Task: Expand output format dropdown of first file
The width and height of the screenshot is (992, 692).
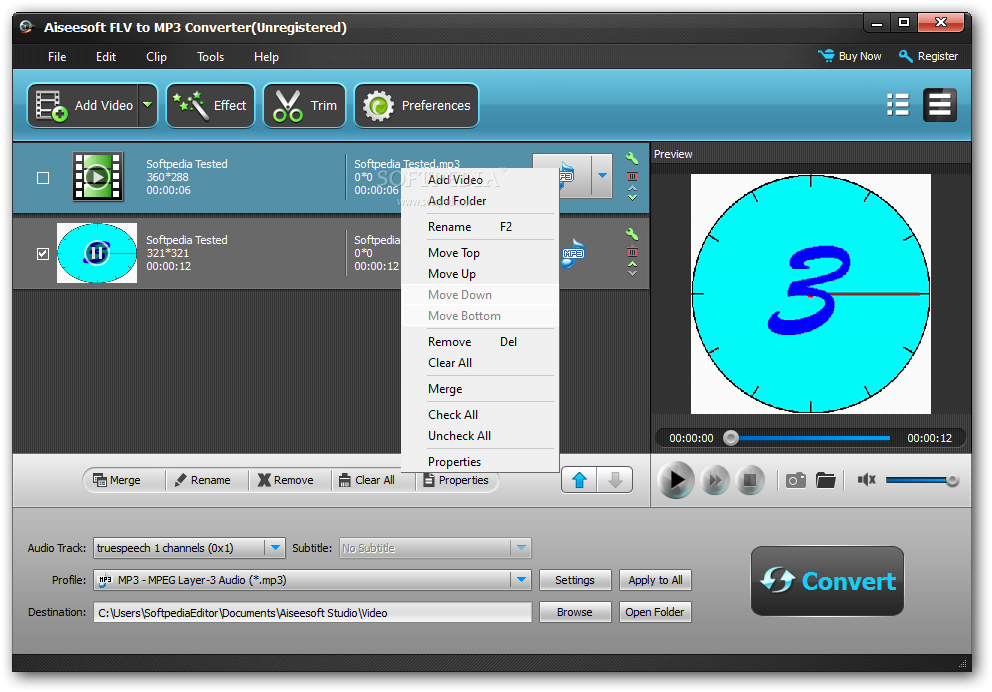Action: [602, 176]
